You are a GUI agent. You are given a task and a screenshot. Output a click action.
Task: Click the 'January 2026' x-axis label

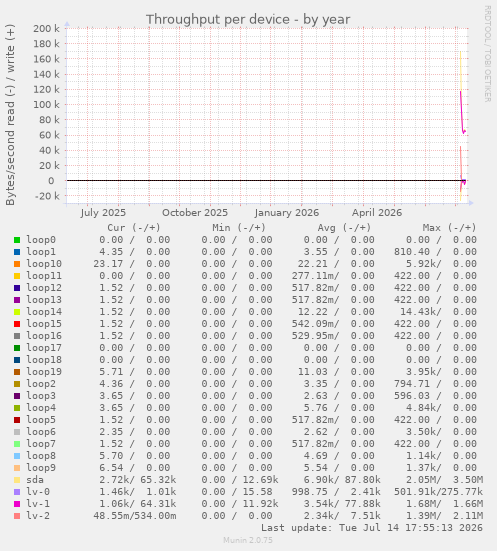tap(287, 213)
